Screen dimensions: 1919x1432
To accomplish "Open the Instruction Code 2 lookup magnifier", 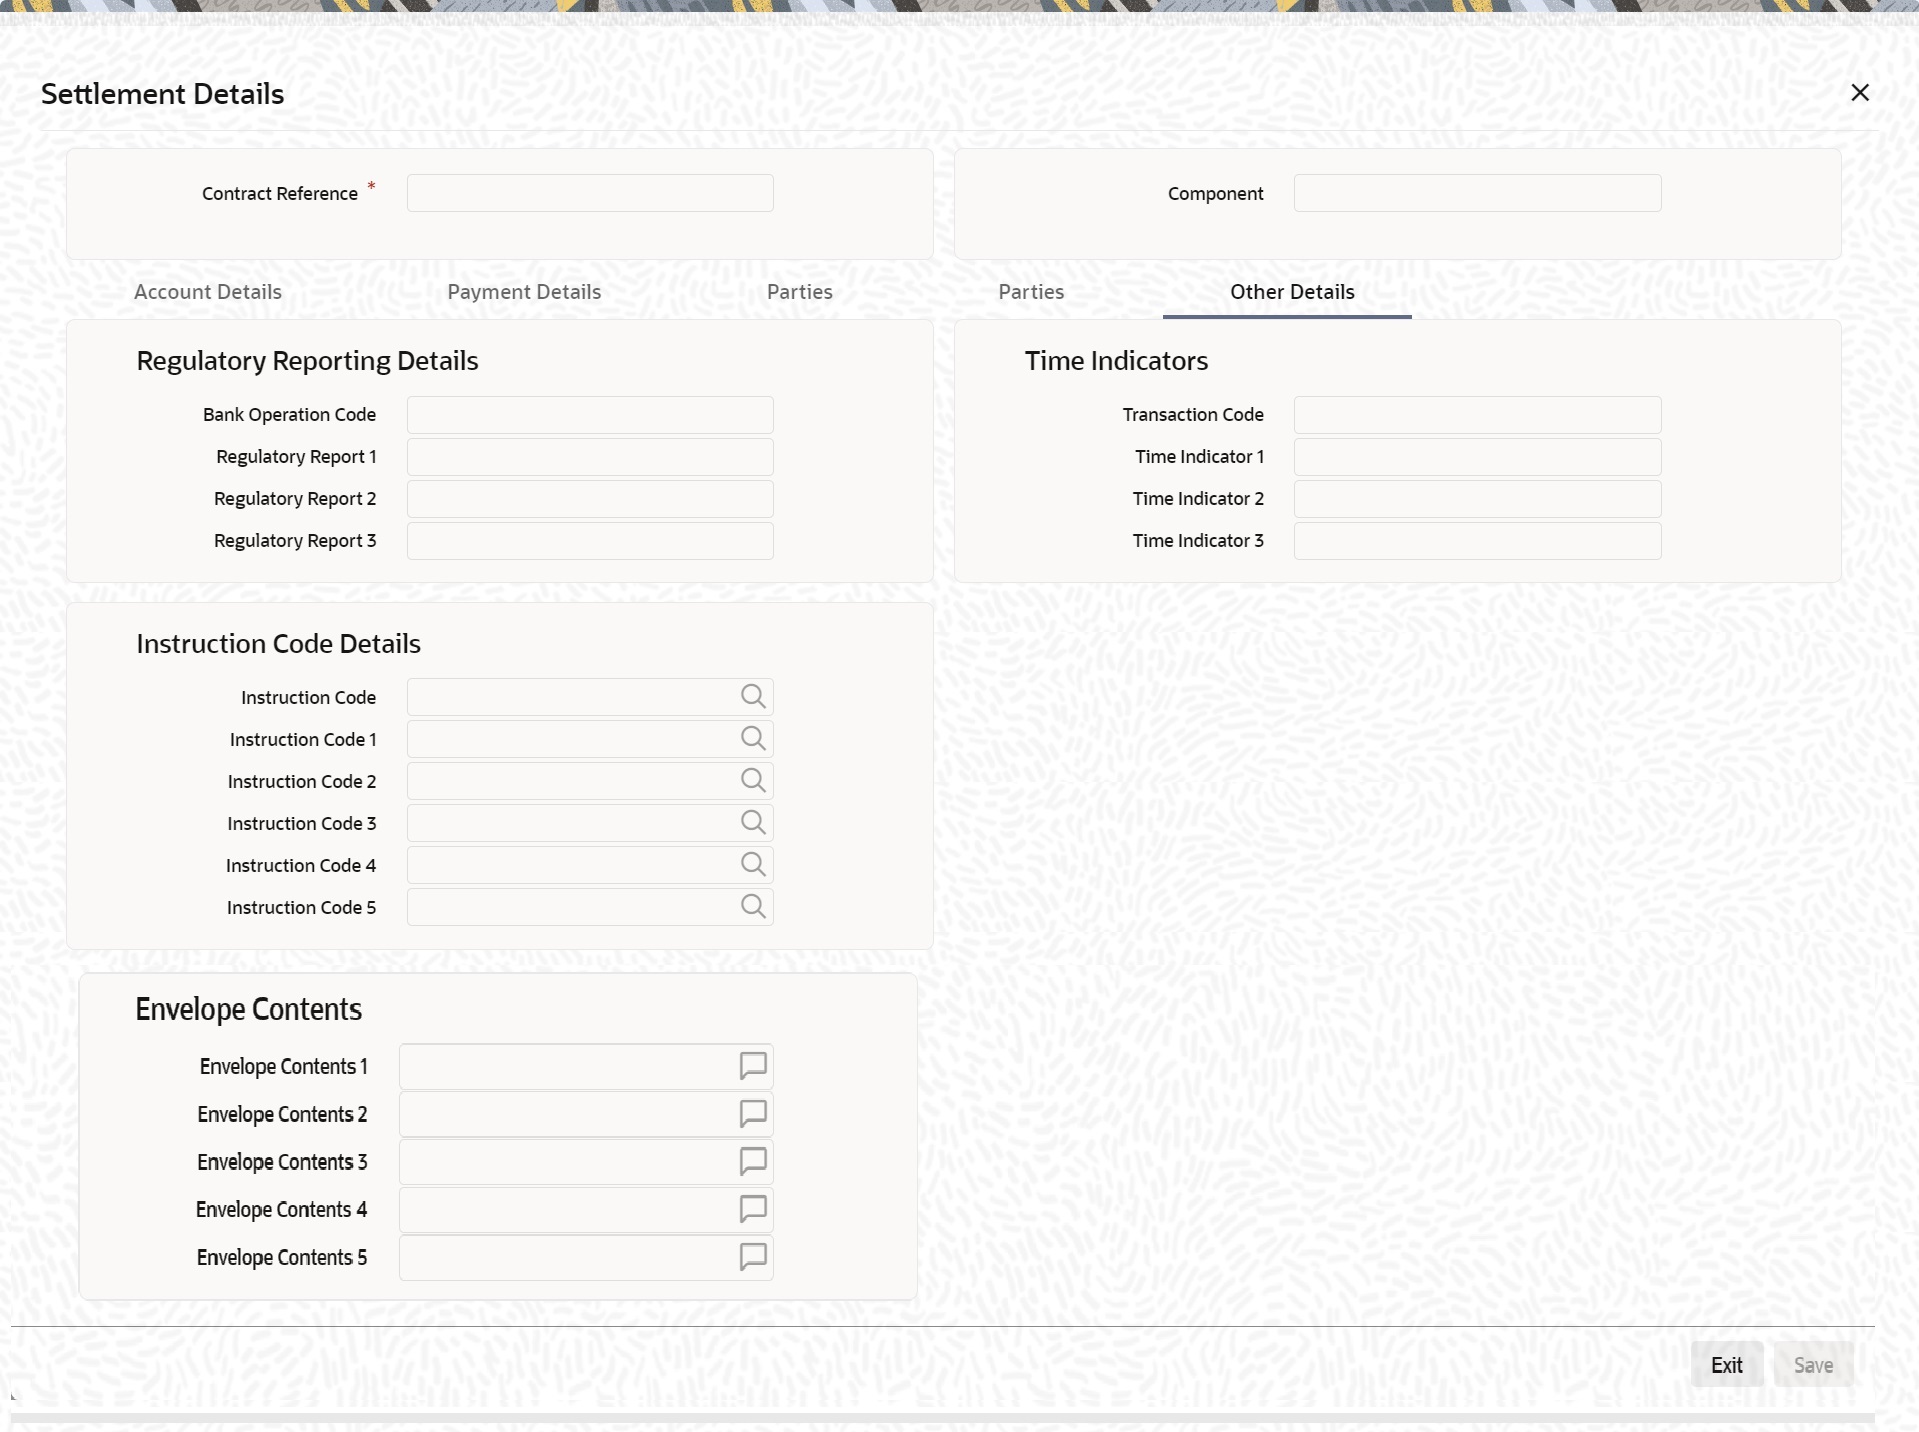I will coord(753,781).
